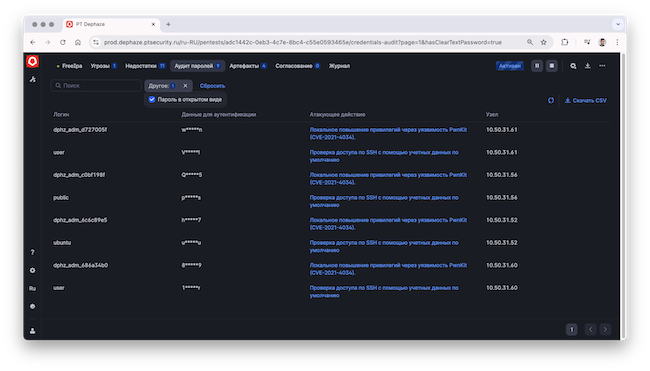This screenshot has height=371, width=650.
Task: Click the red PT Dephaze logo
Action: click(32, 61)
